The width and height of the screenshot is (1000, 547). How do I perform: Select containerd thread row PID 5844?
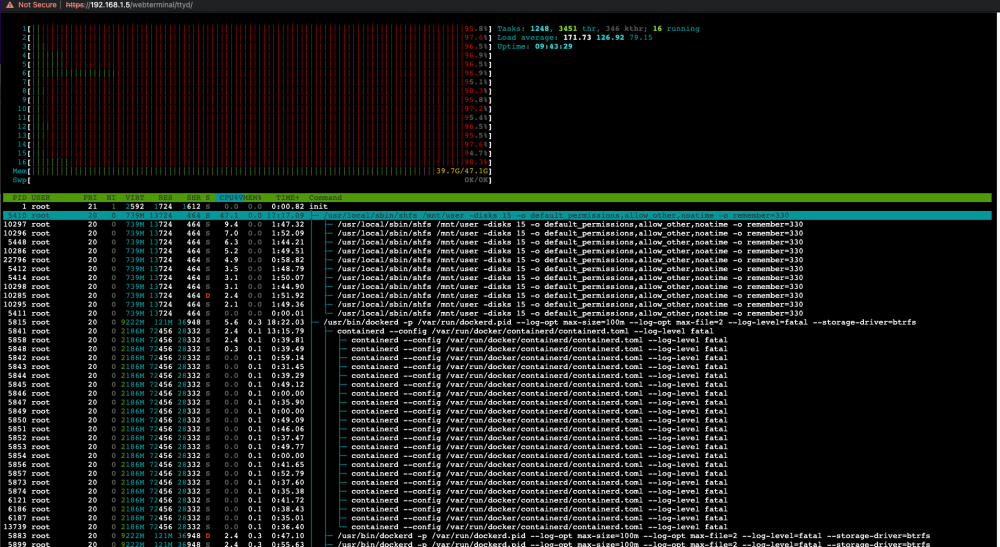[497, 376]
